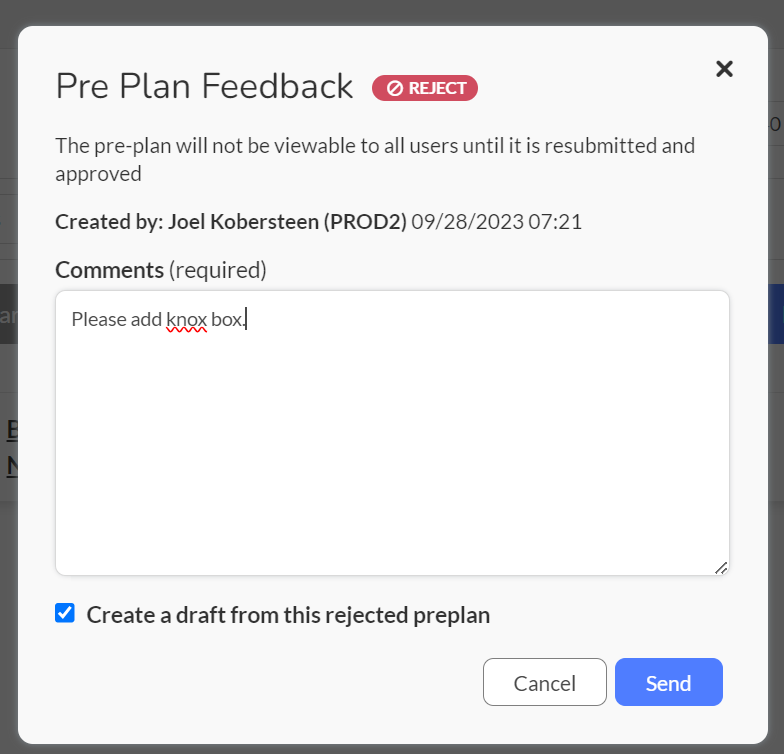
Task: Click the "Create a draft from this rejected preplan" label
Action: click(x=288, y=615)
